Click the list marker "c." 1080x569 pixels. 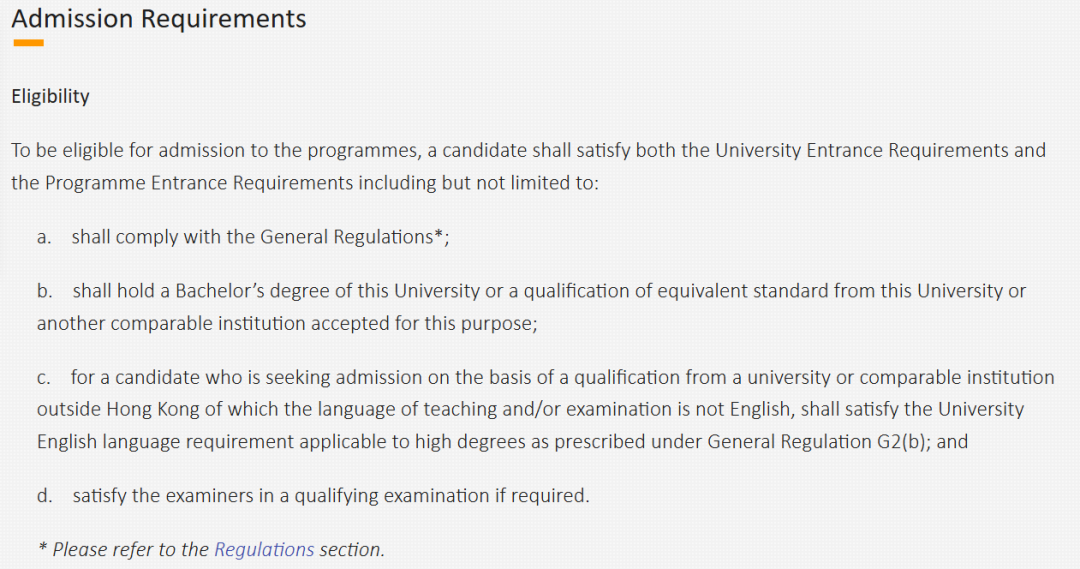[x=44, y=377]
